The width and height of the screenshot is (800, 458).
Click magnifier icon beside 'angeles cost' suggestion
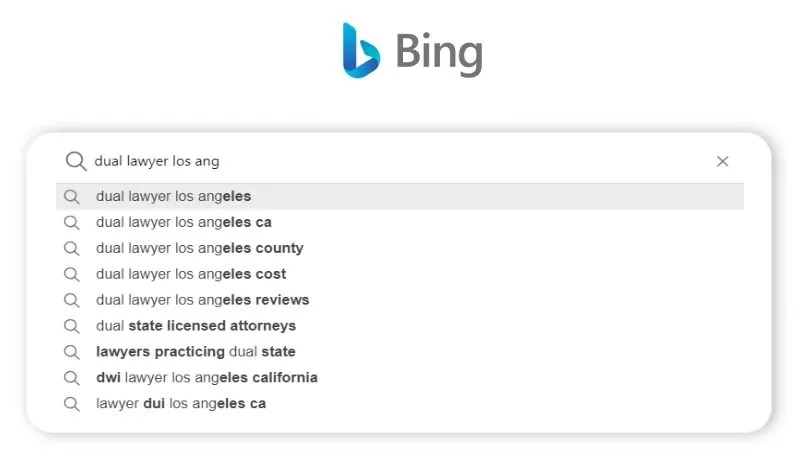(x=71, y=274)
